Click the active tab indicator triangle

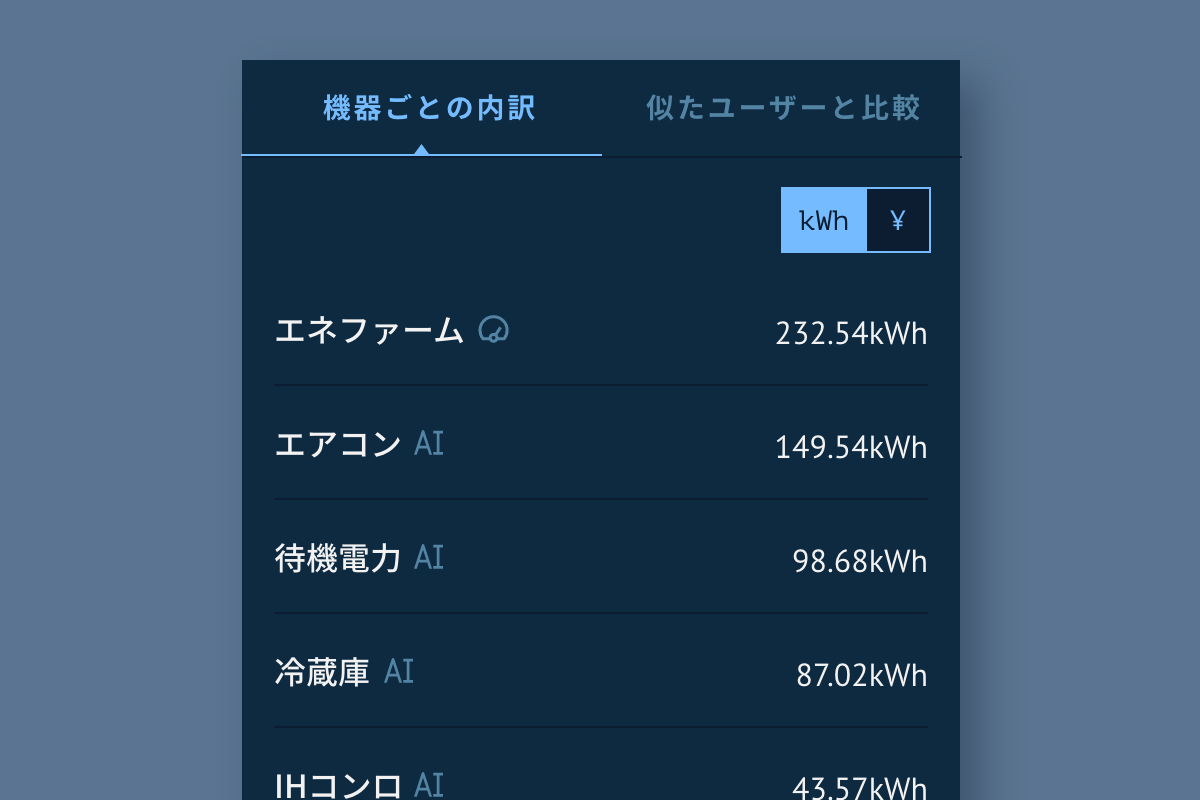pos(422,150)
